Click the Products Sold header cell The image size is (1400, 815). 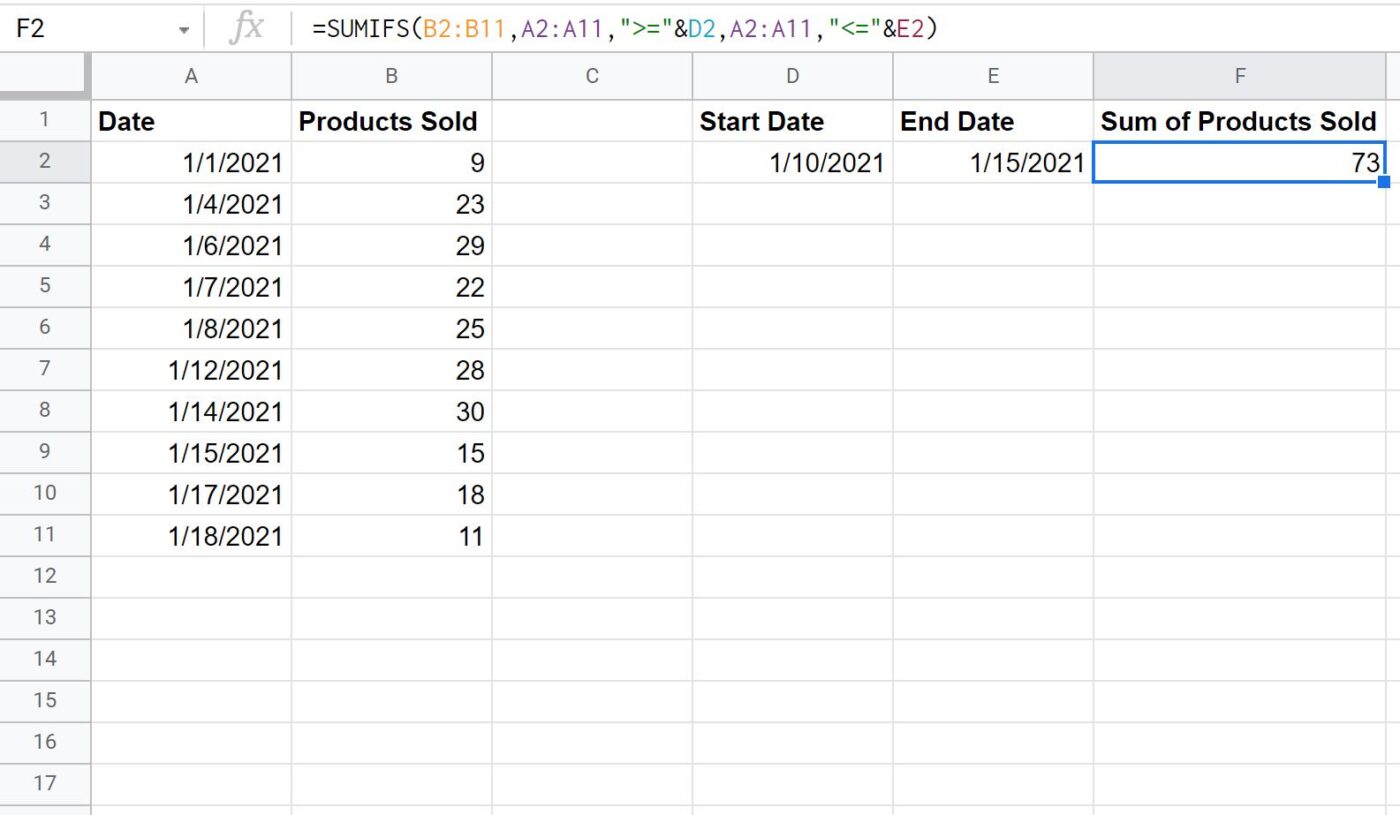point(391,121)
